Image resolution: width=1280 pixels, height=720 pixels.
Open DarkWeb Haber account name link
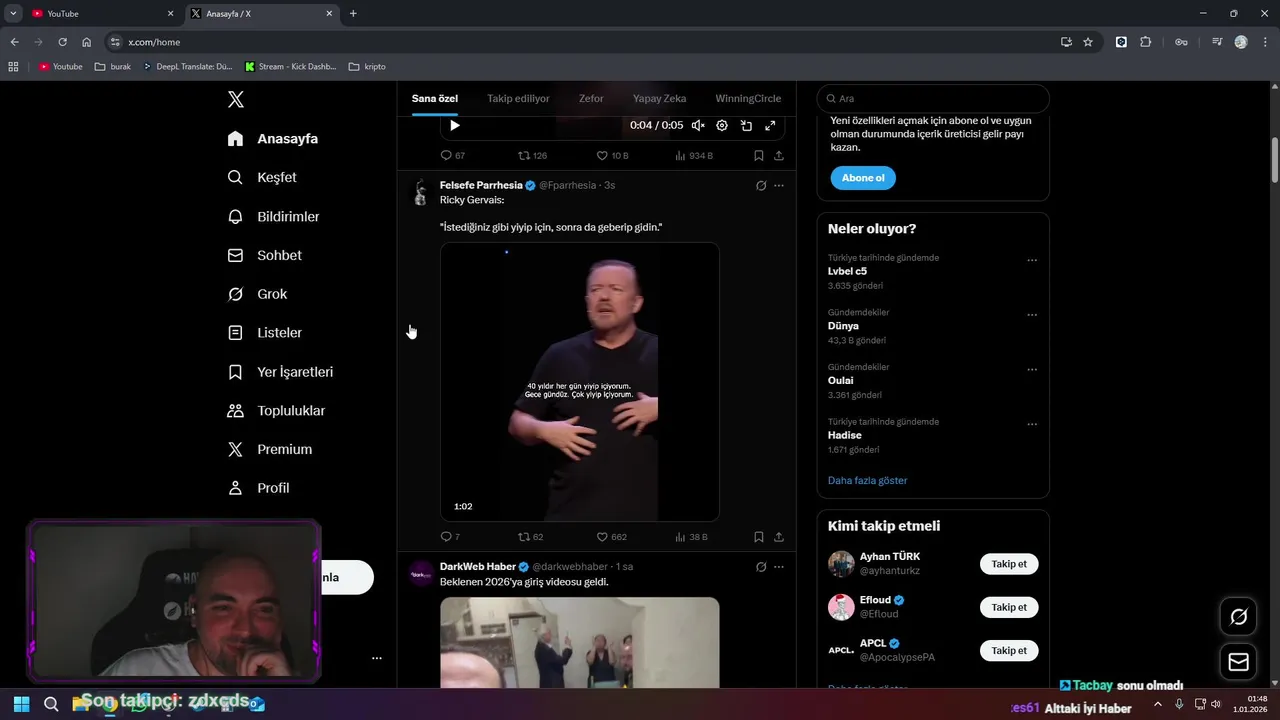(x=478, y=566)
